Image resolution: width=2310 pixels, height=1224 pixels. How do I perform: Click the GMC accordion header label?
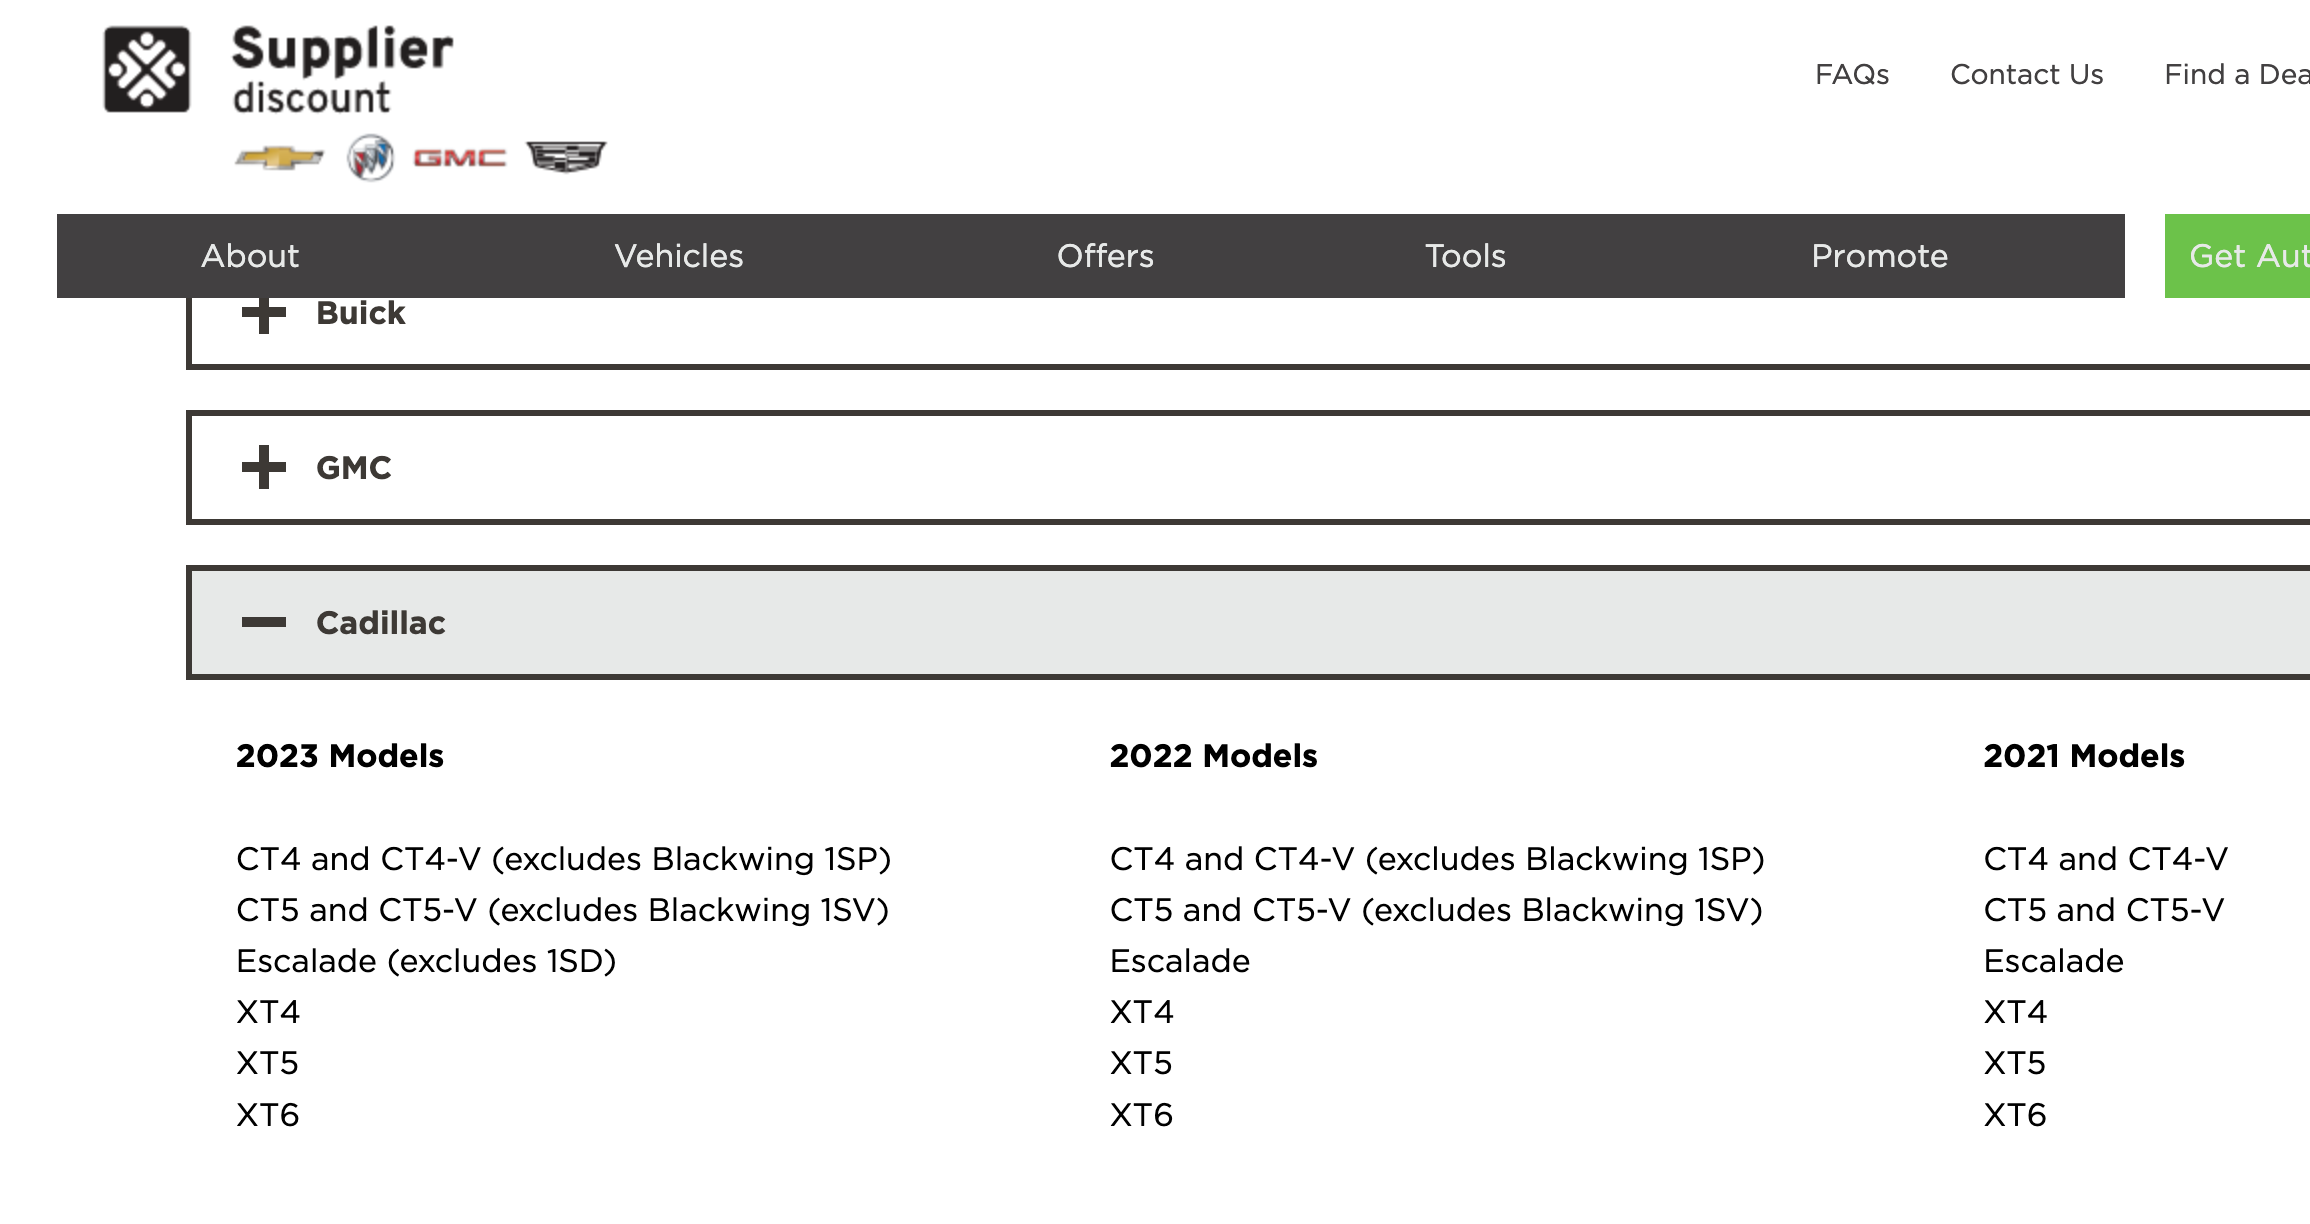(354, 468)
